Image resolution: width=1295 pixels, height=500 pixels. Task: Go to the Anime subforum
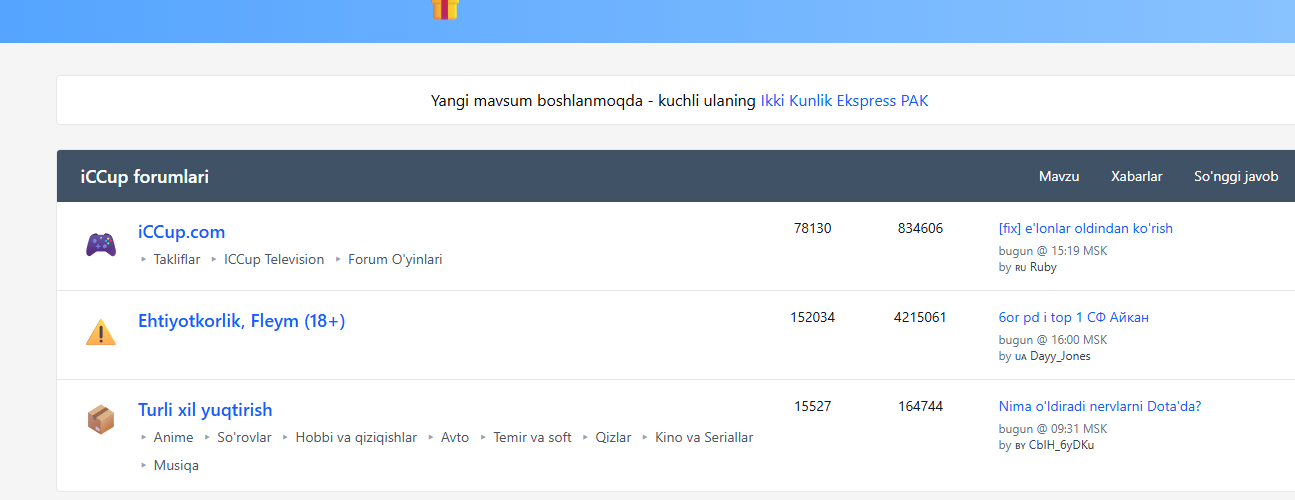pos(174,437)
